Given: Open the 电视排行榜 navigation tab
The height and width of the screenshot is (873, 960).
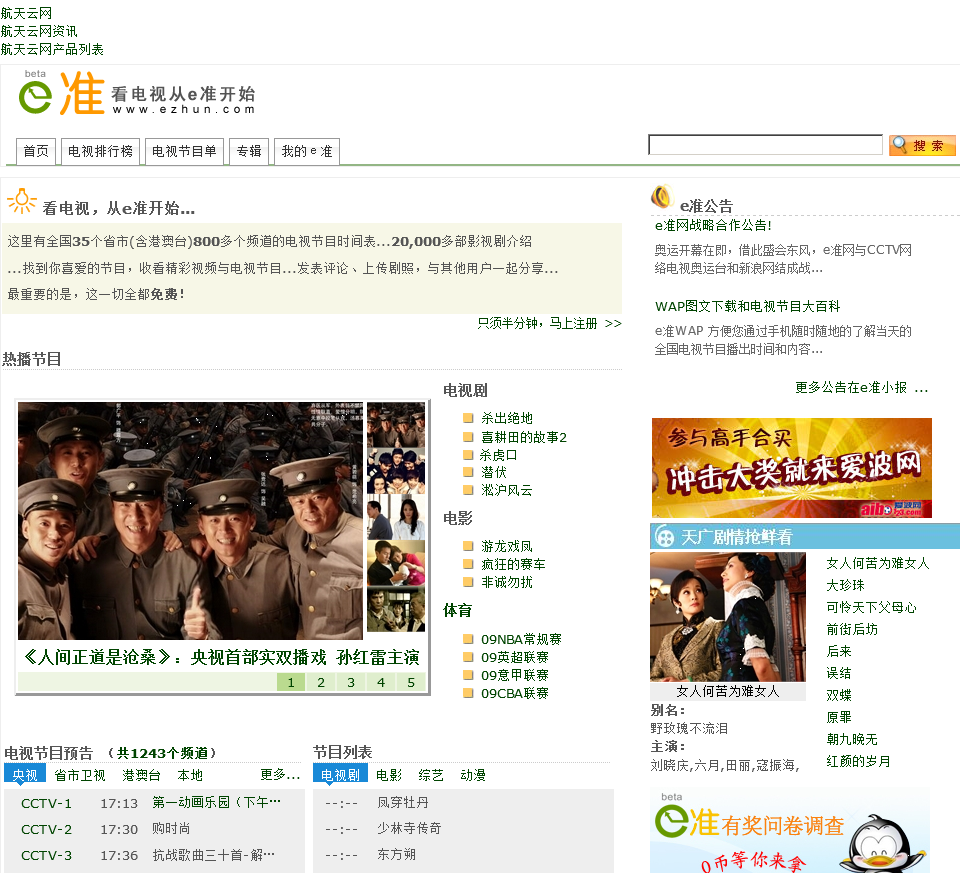Looking at the screenshot, I should click(x=100, y=151).
